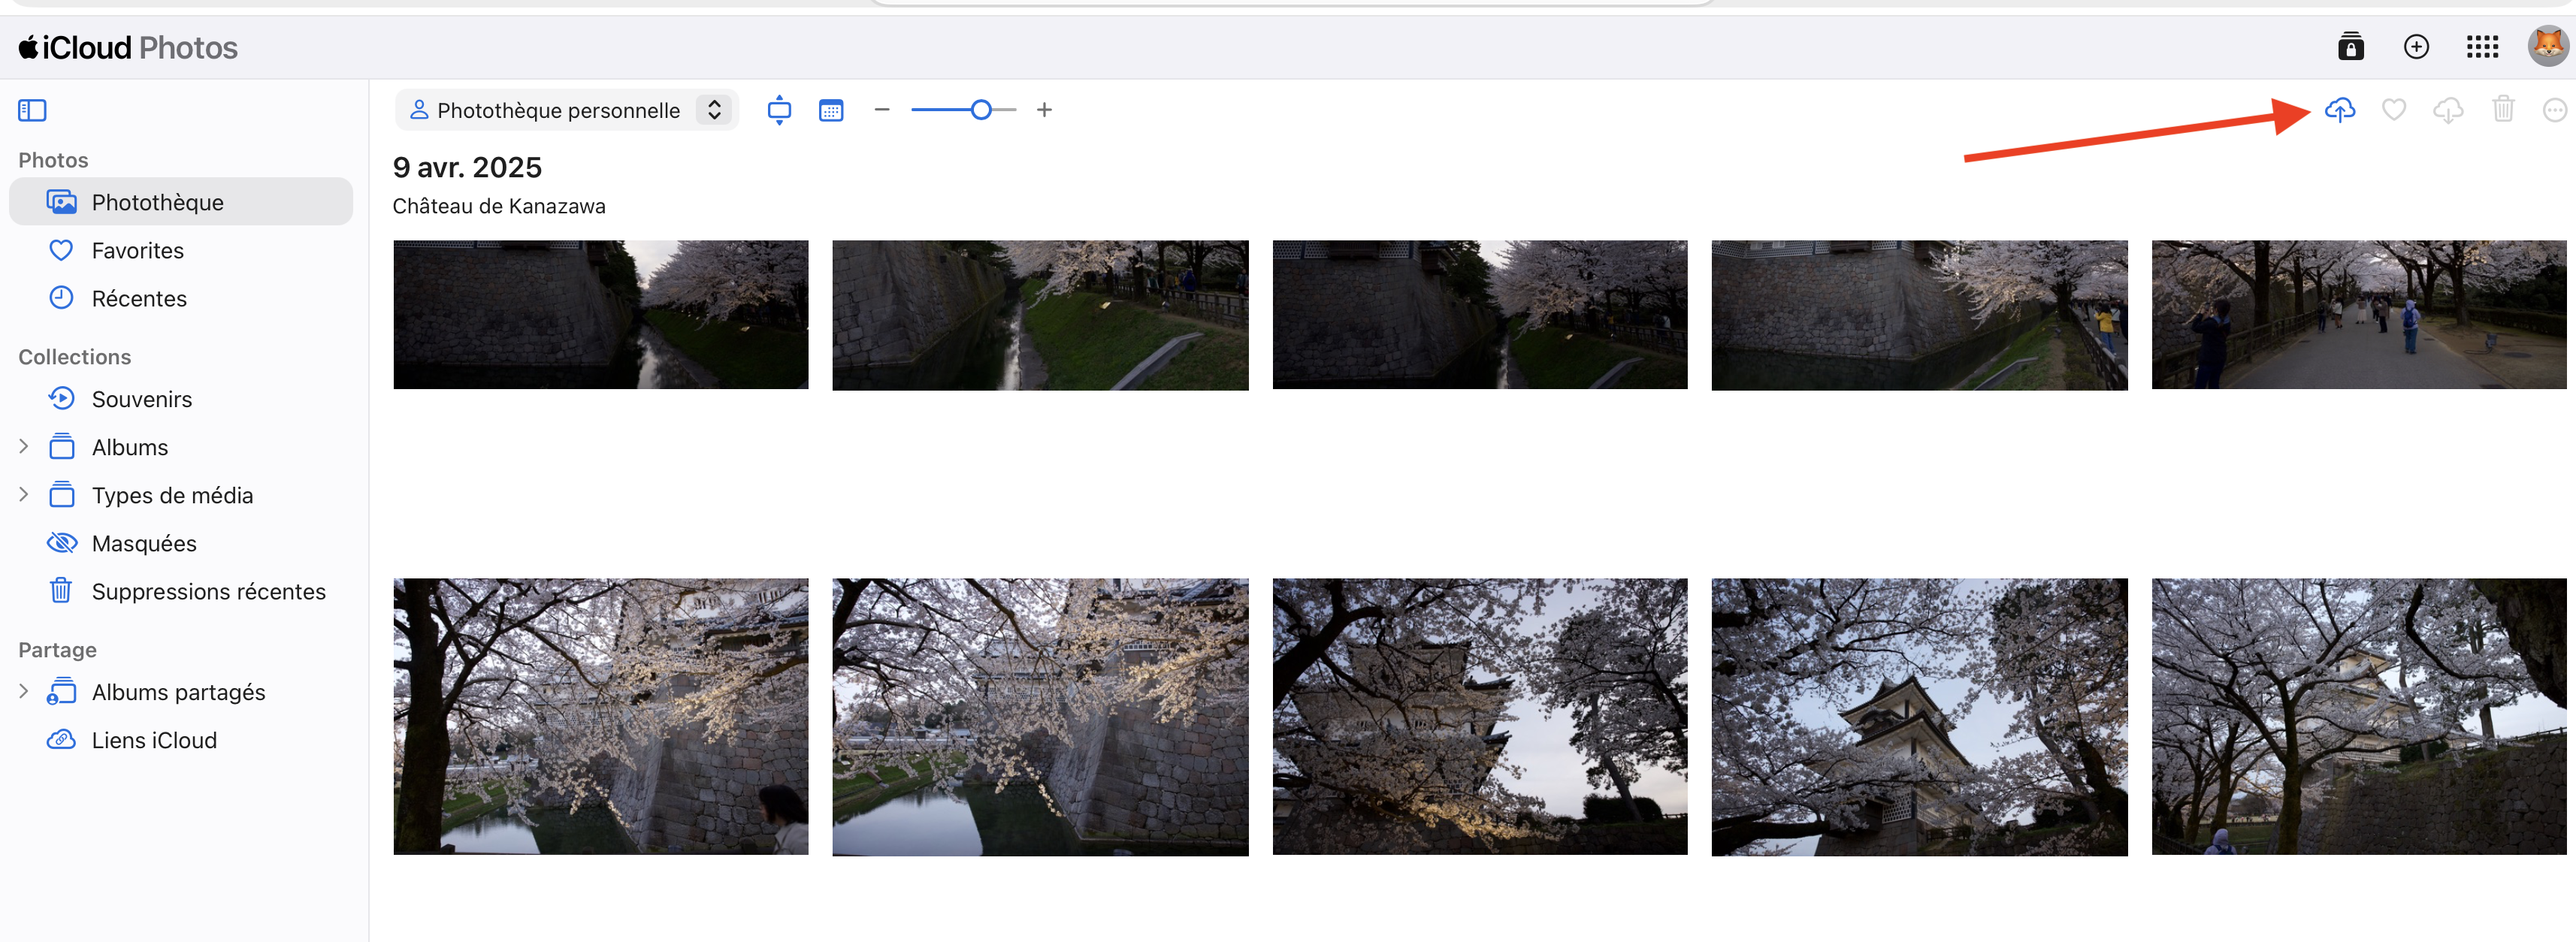Toggle the sidebar visibility
The image size is (2576, 942).
coord(32,110)
